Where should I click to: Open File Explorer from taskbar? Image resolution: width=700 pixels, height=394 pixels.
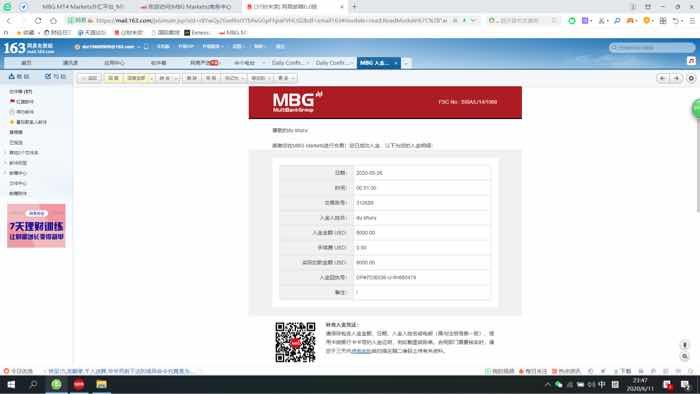(101, 385)
